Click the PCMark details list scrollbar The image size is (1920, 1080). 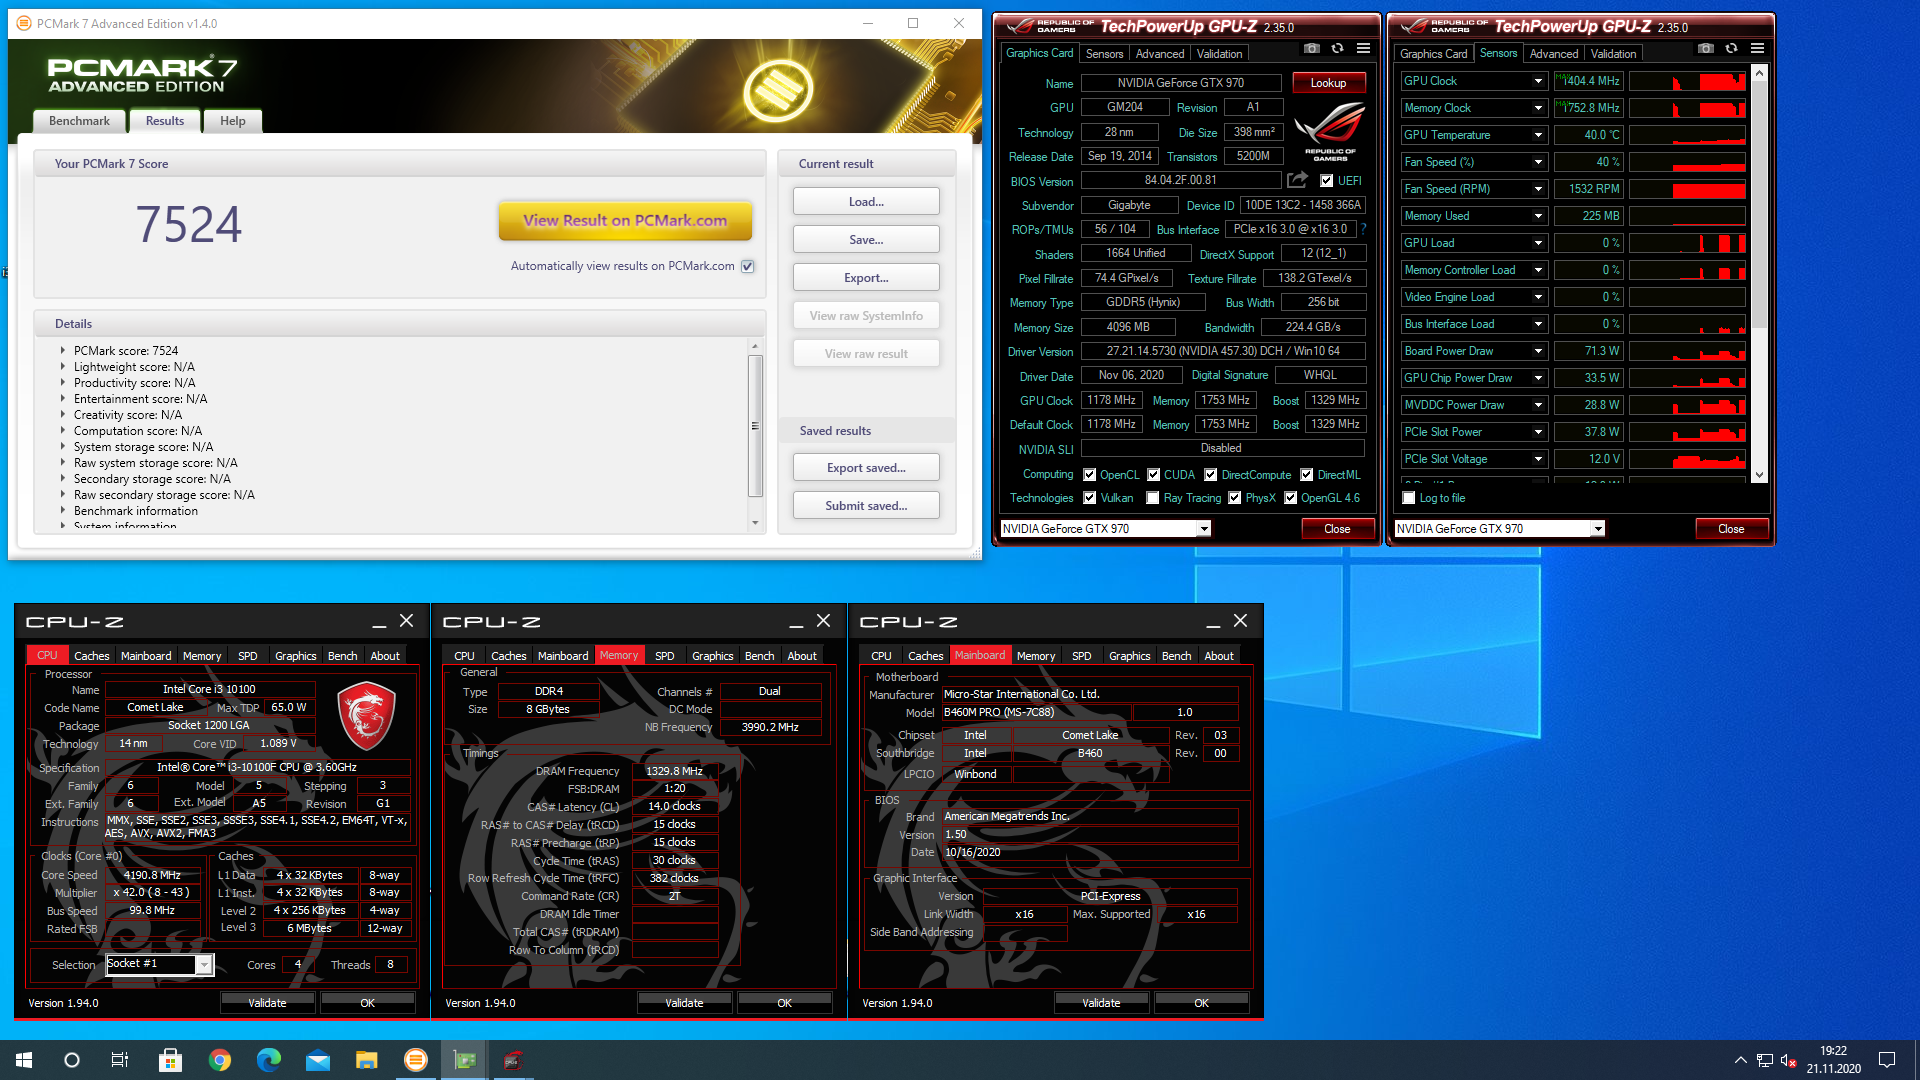click(x=755, y=426)
